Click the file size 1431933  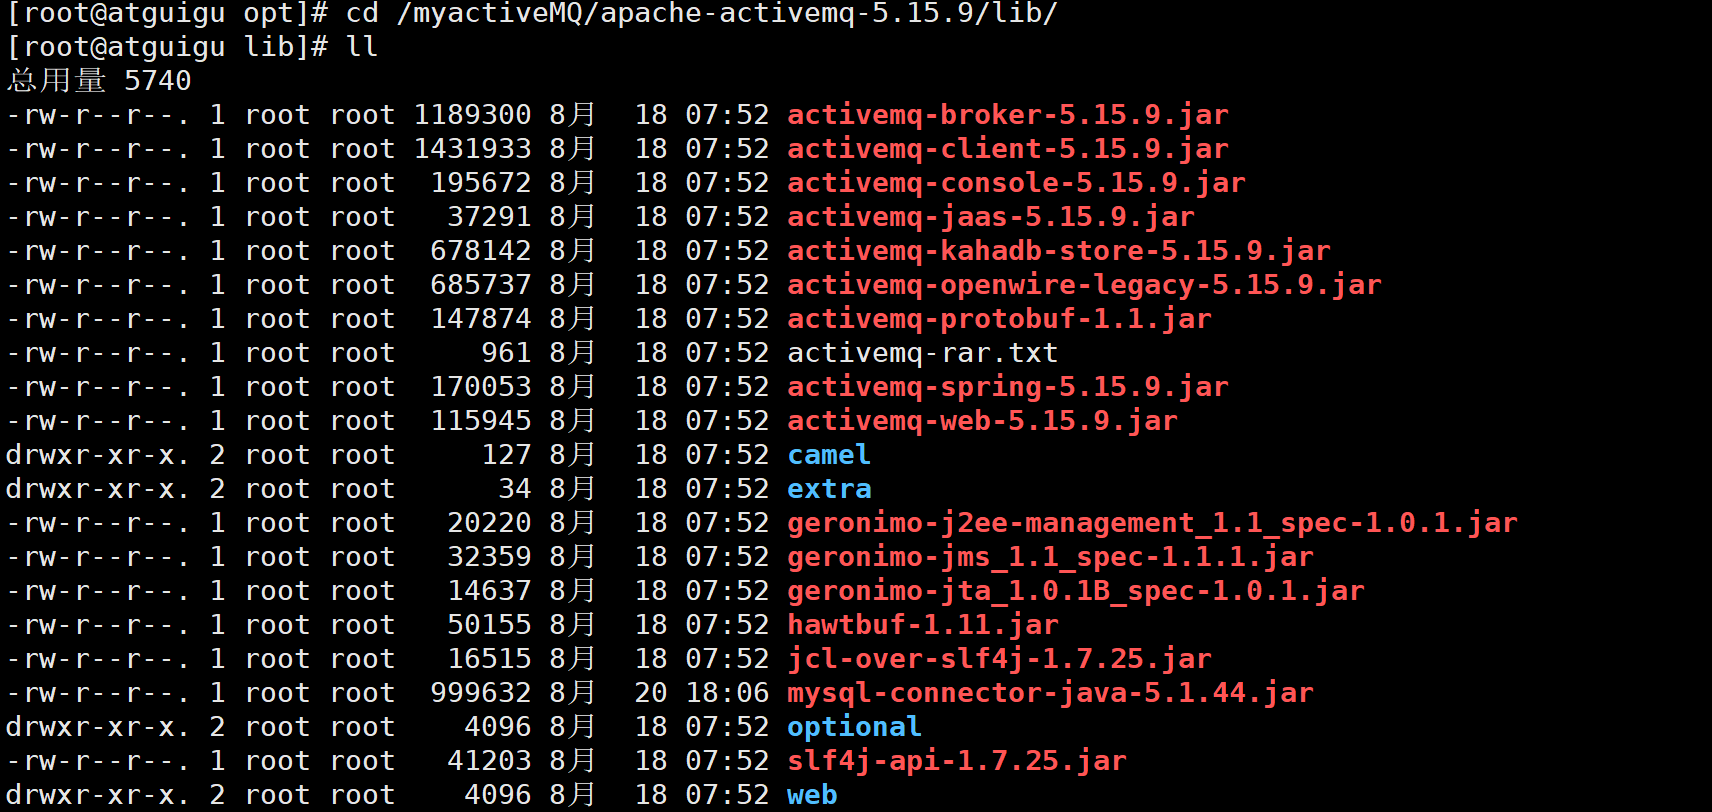473,150
